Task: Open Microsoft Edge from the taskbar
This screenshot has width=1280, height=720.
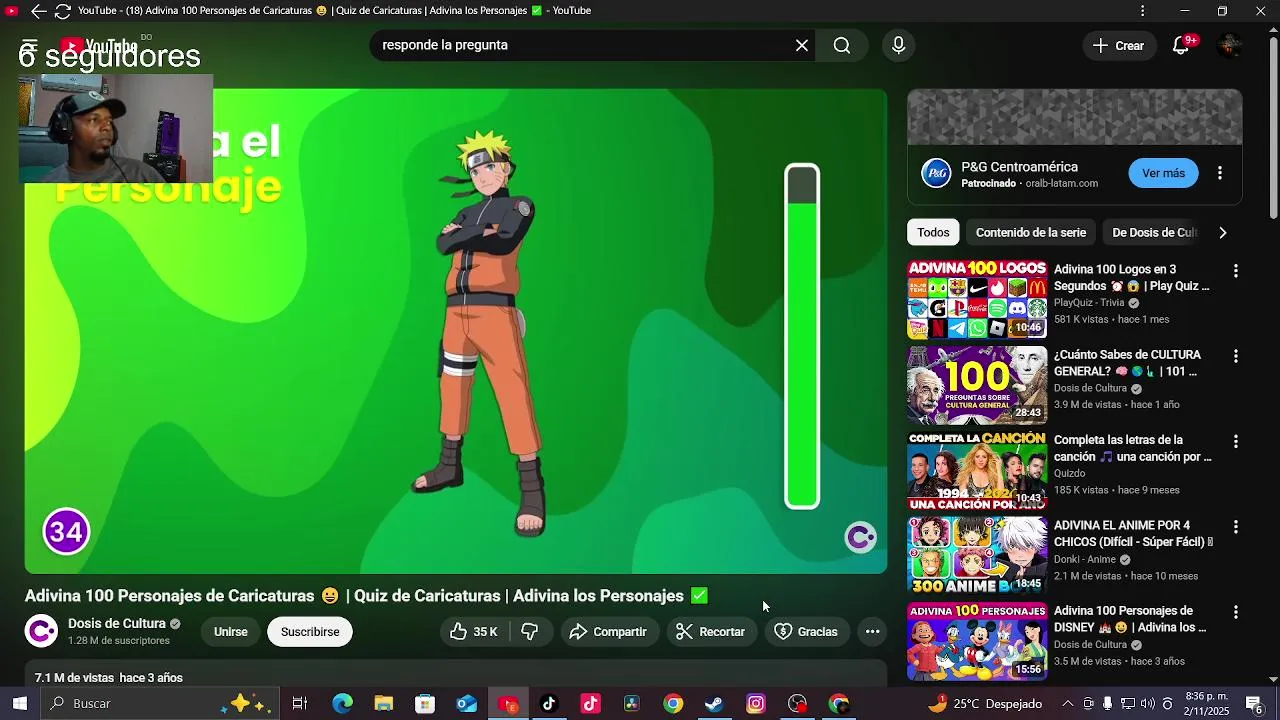Action: (342, 704)
